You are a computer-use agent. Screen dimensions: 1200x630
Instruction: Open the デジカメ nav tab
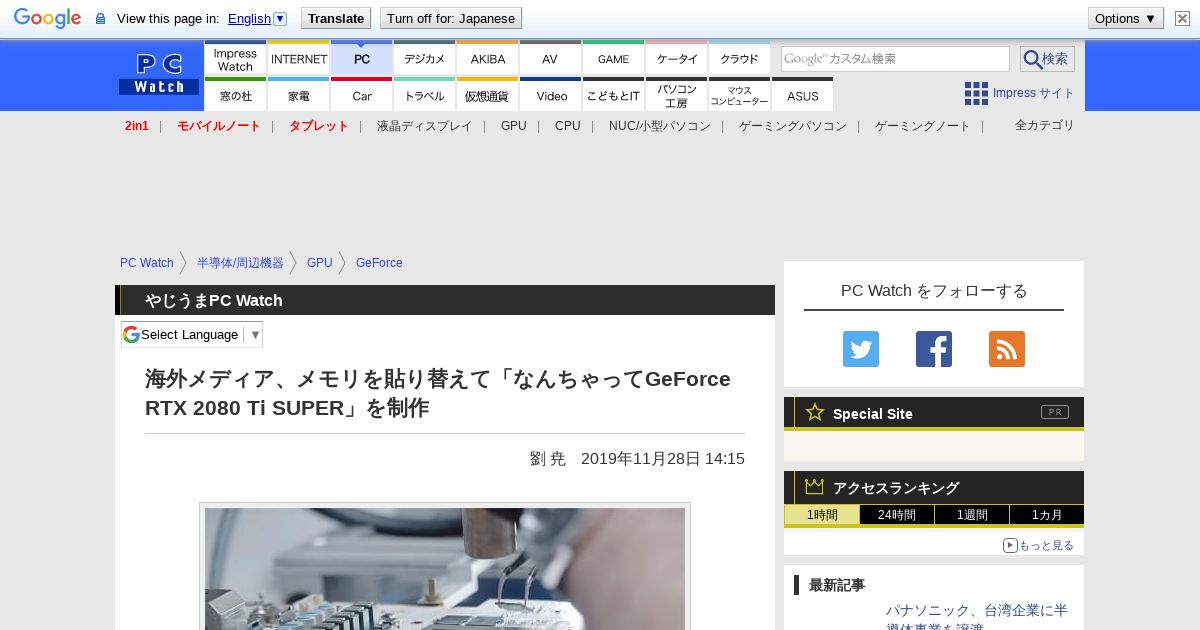coord(425,59)
